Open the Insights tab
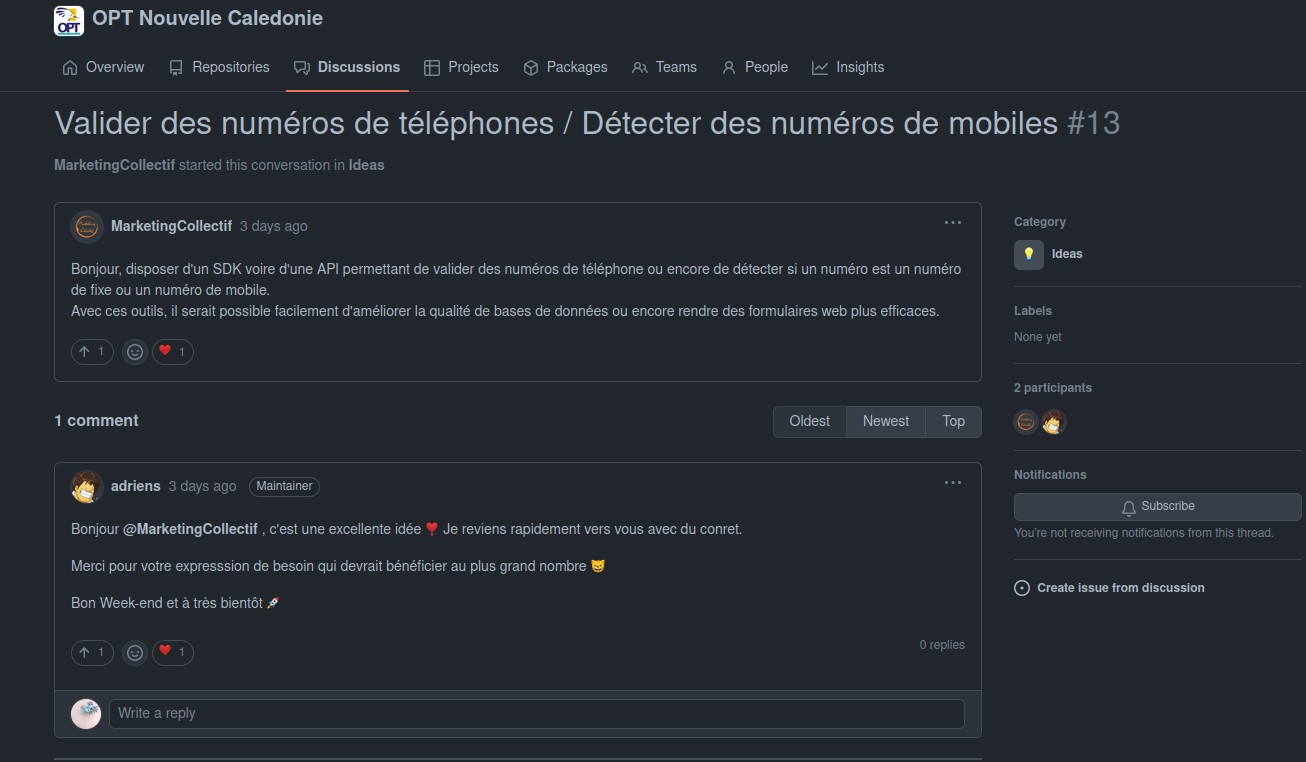Screen dimensions: 1306x762 coord(848,67)
